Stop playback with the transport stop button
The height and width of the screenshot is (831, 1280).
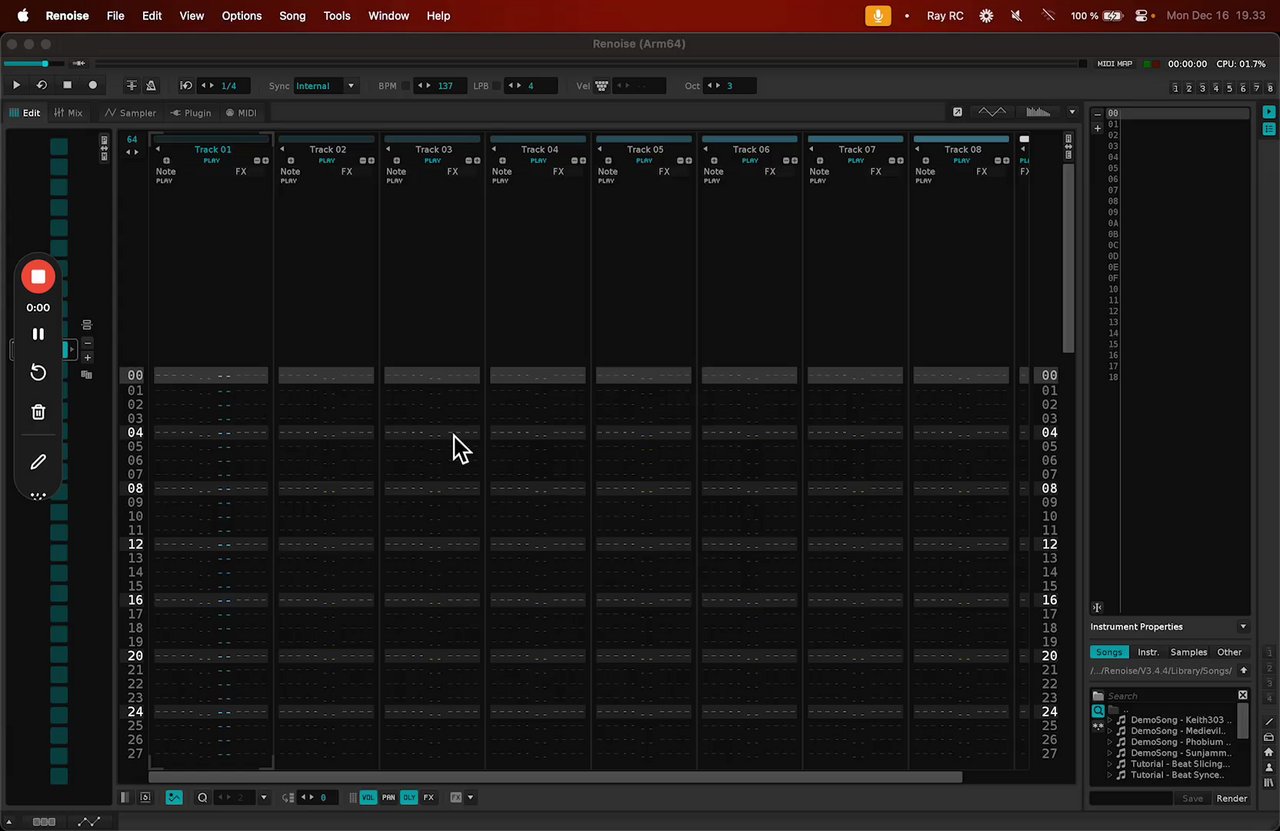[67, 86]
